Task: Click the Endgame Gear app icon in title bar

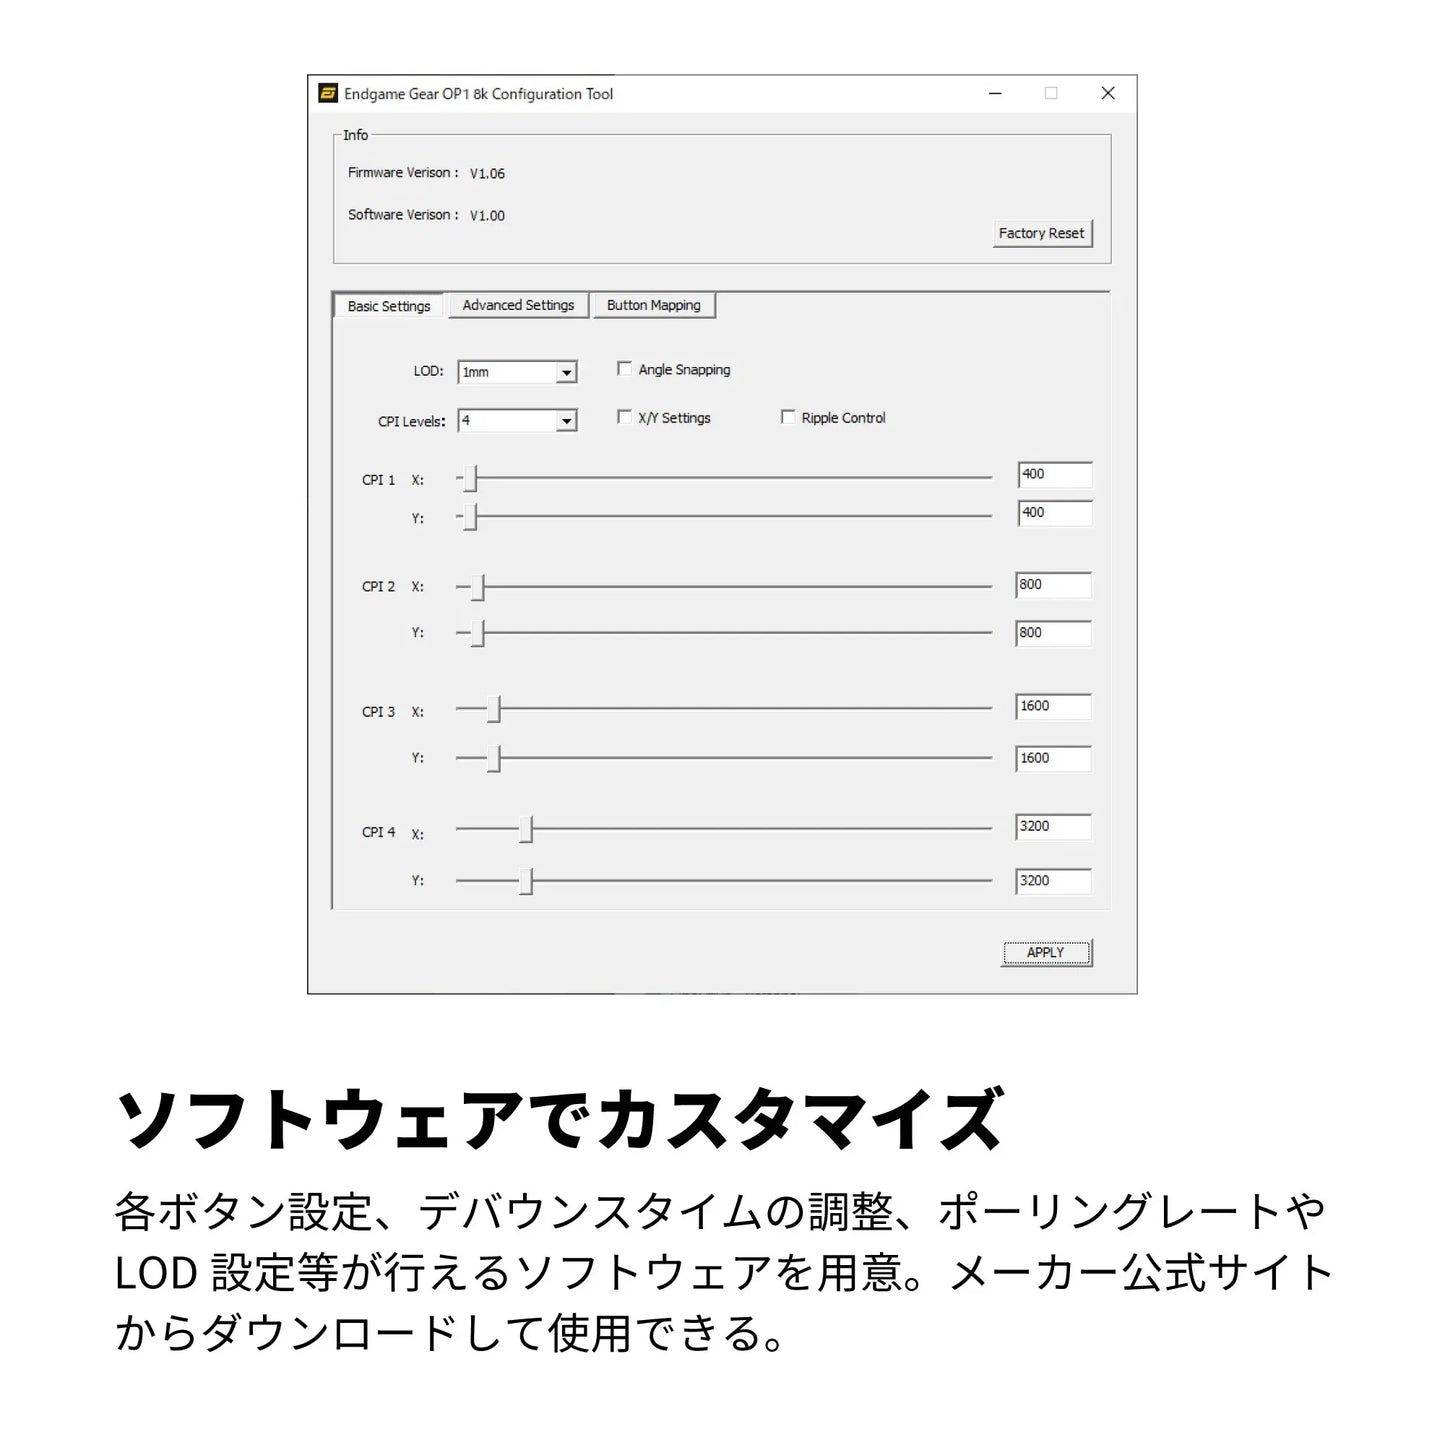Action: pyautogui.click(x=328, y=94)
